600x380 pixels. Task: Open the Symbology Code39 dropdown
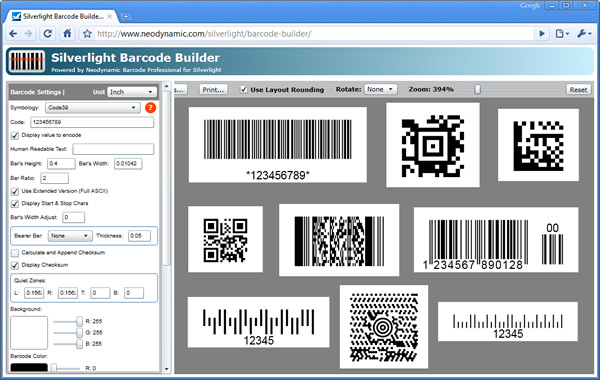pos(92,108)
